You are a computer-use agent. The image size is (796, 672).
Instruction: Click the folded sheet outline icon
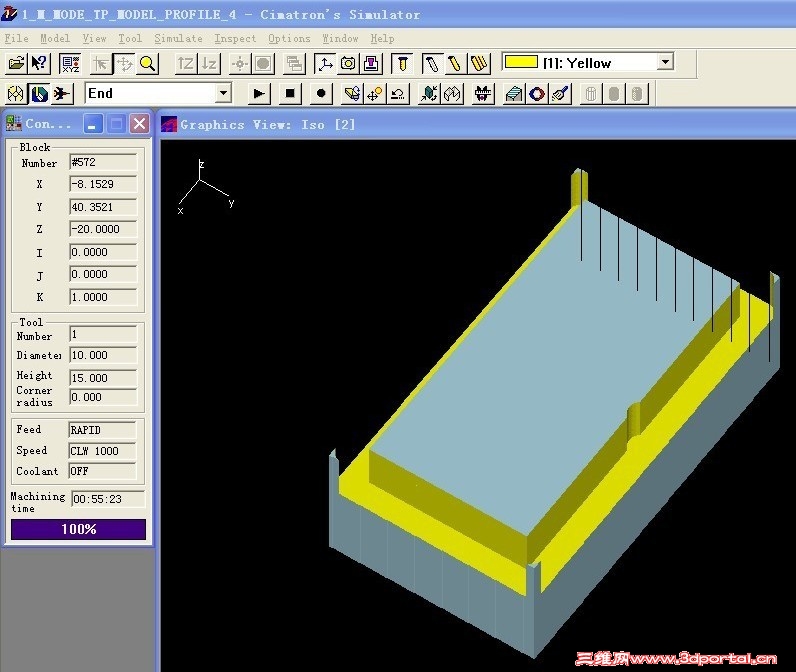tap(452, 94)
